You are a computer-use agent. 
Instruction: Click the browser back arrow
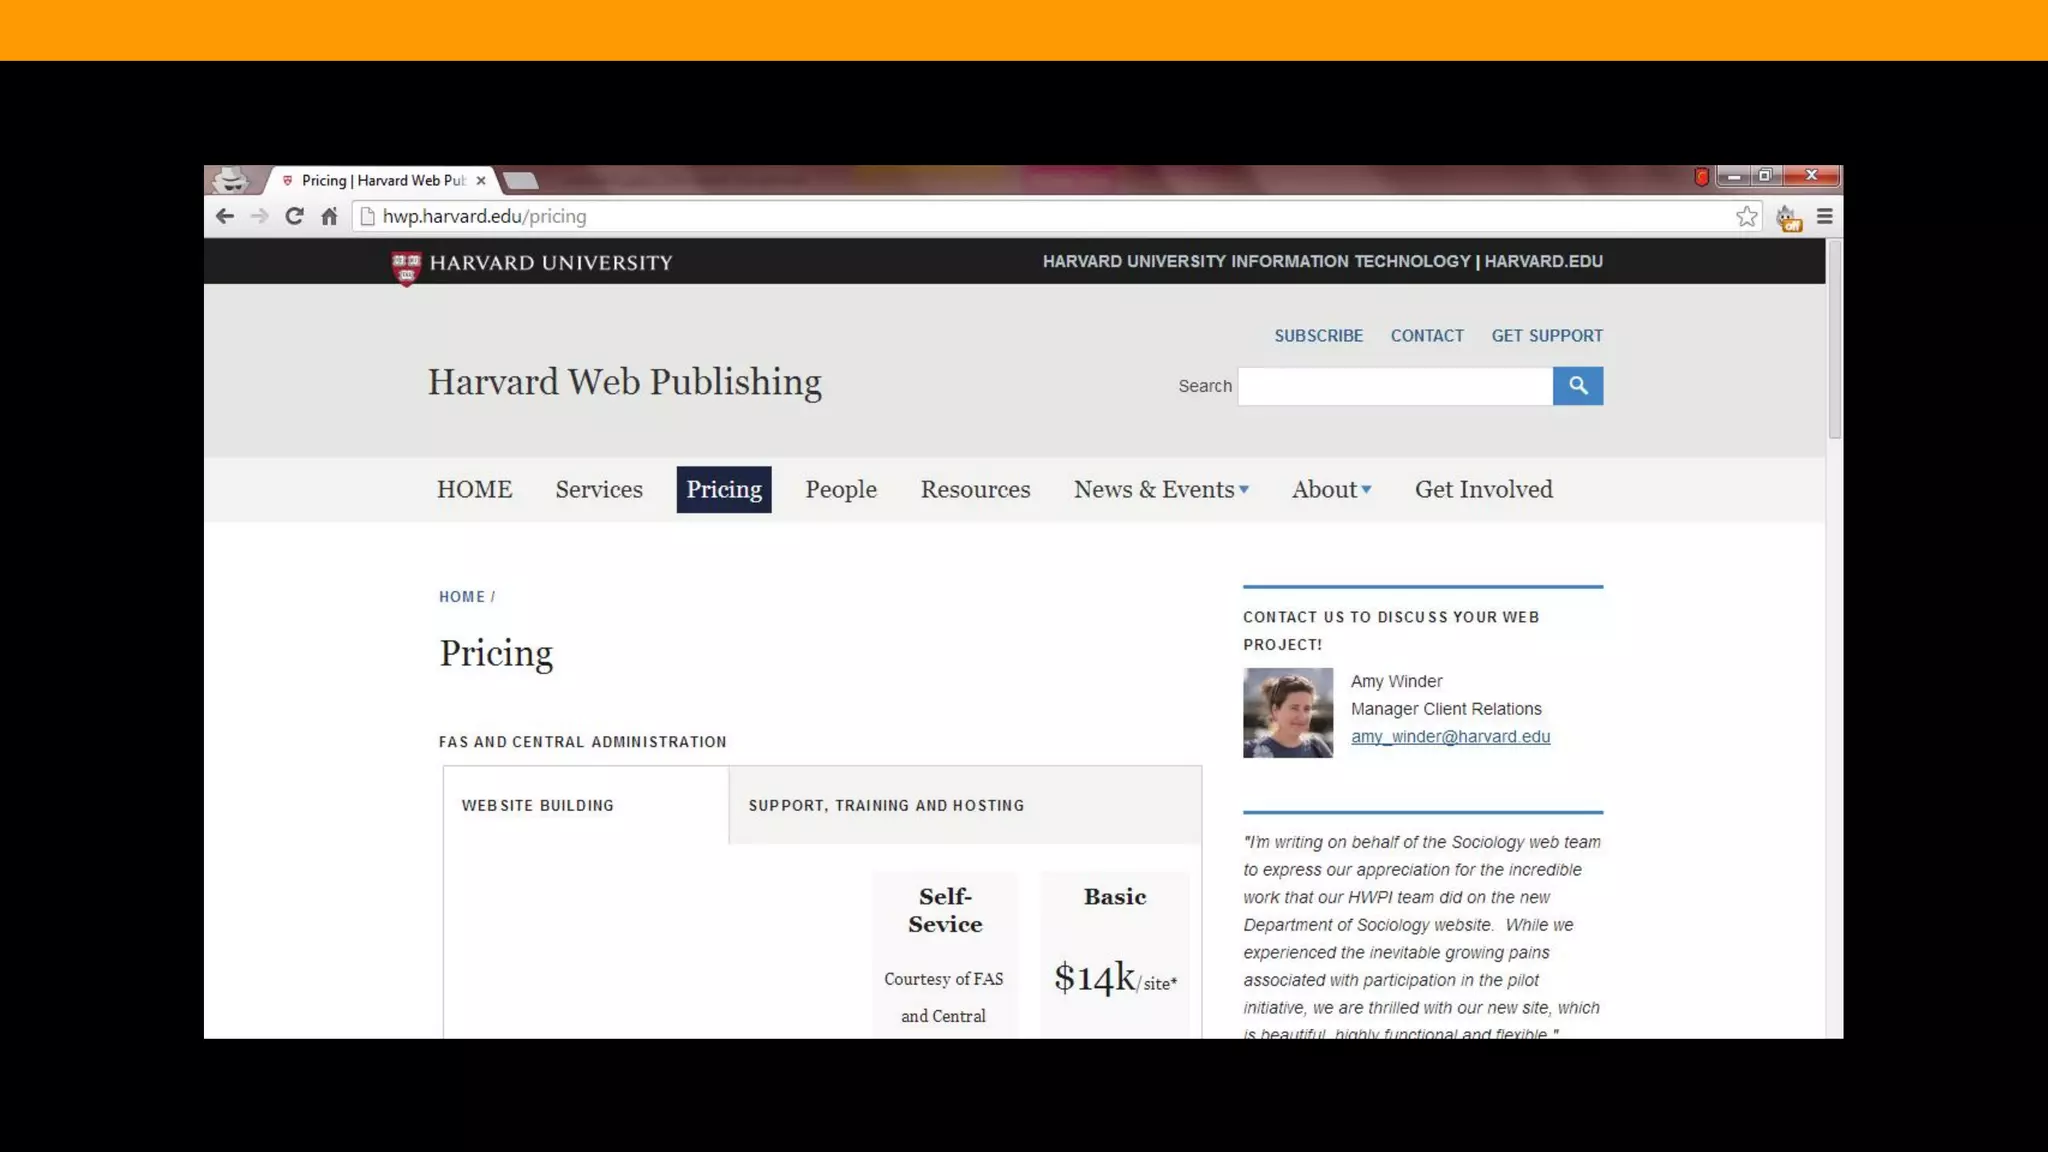click(225, 216)
